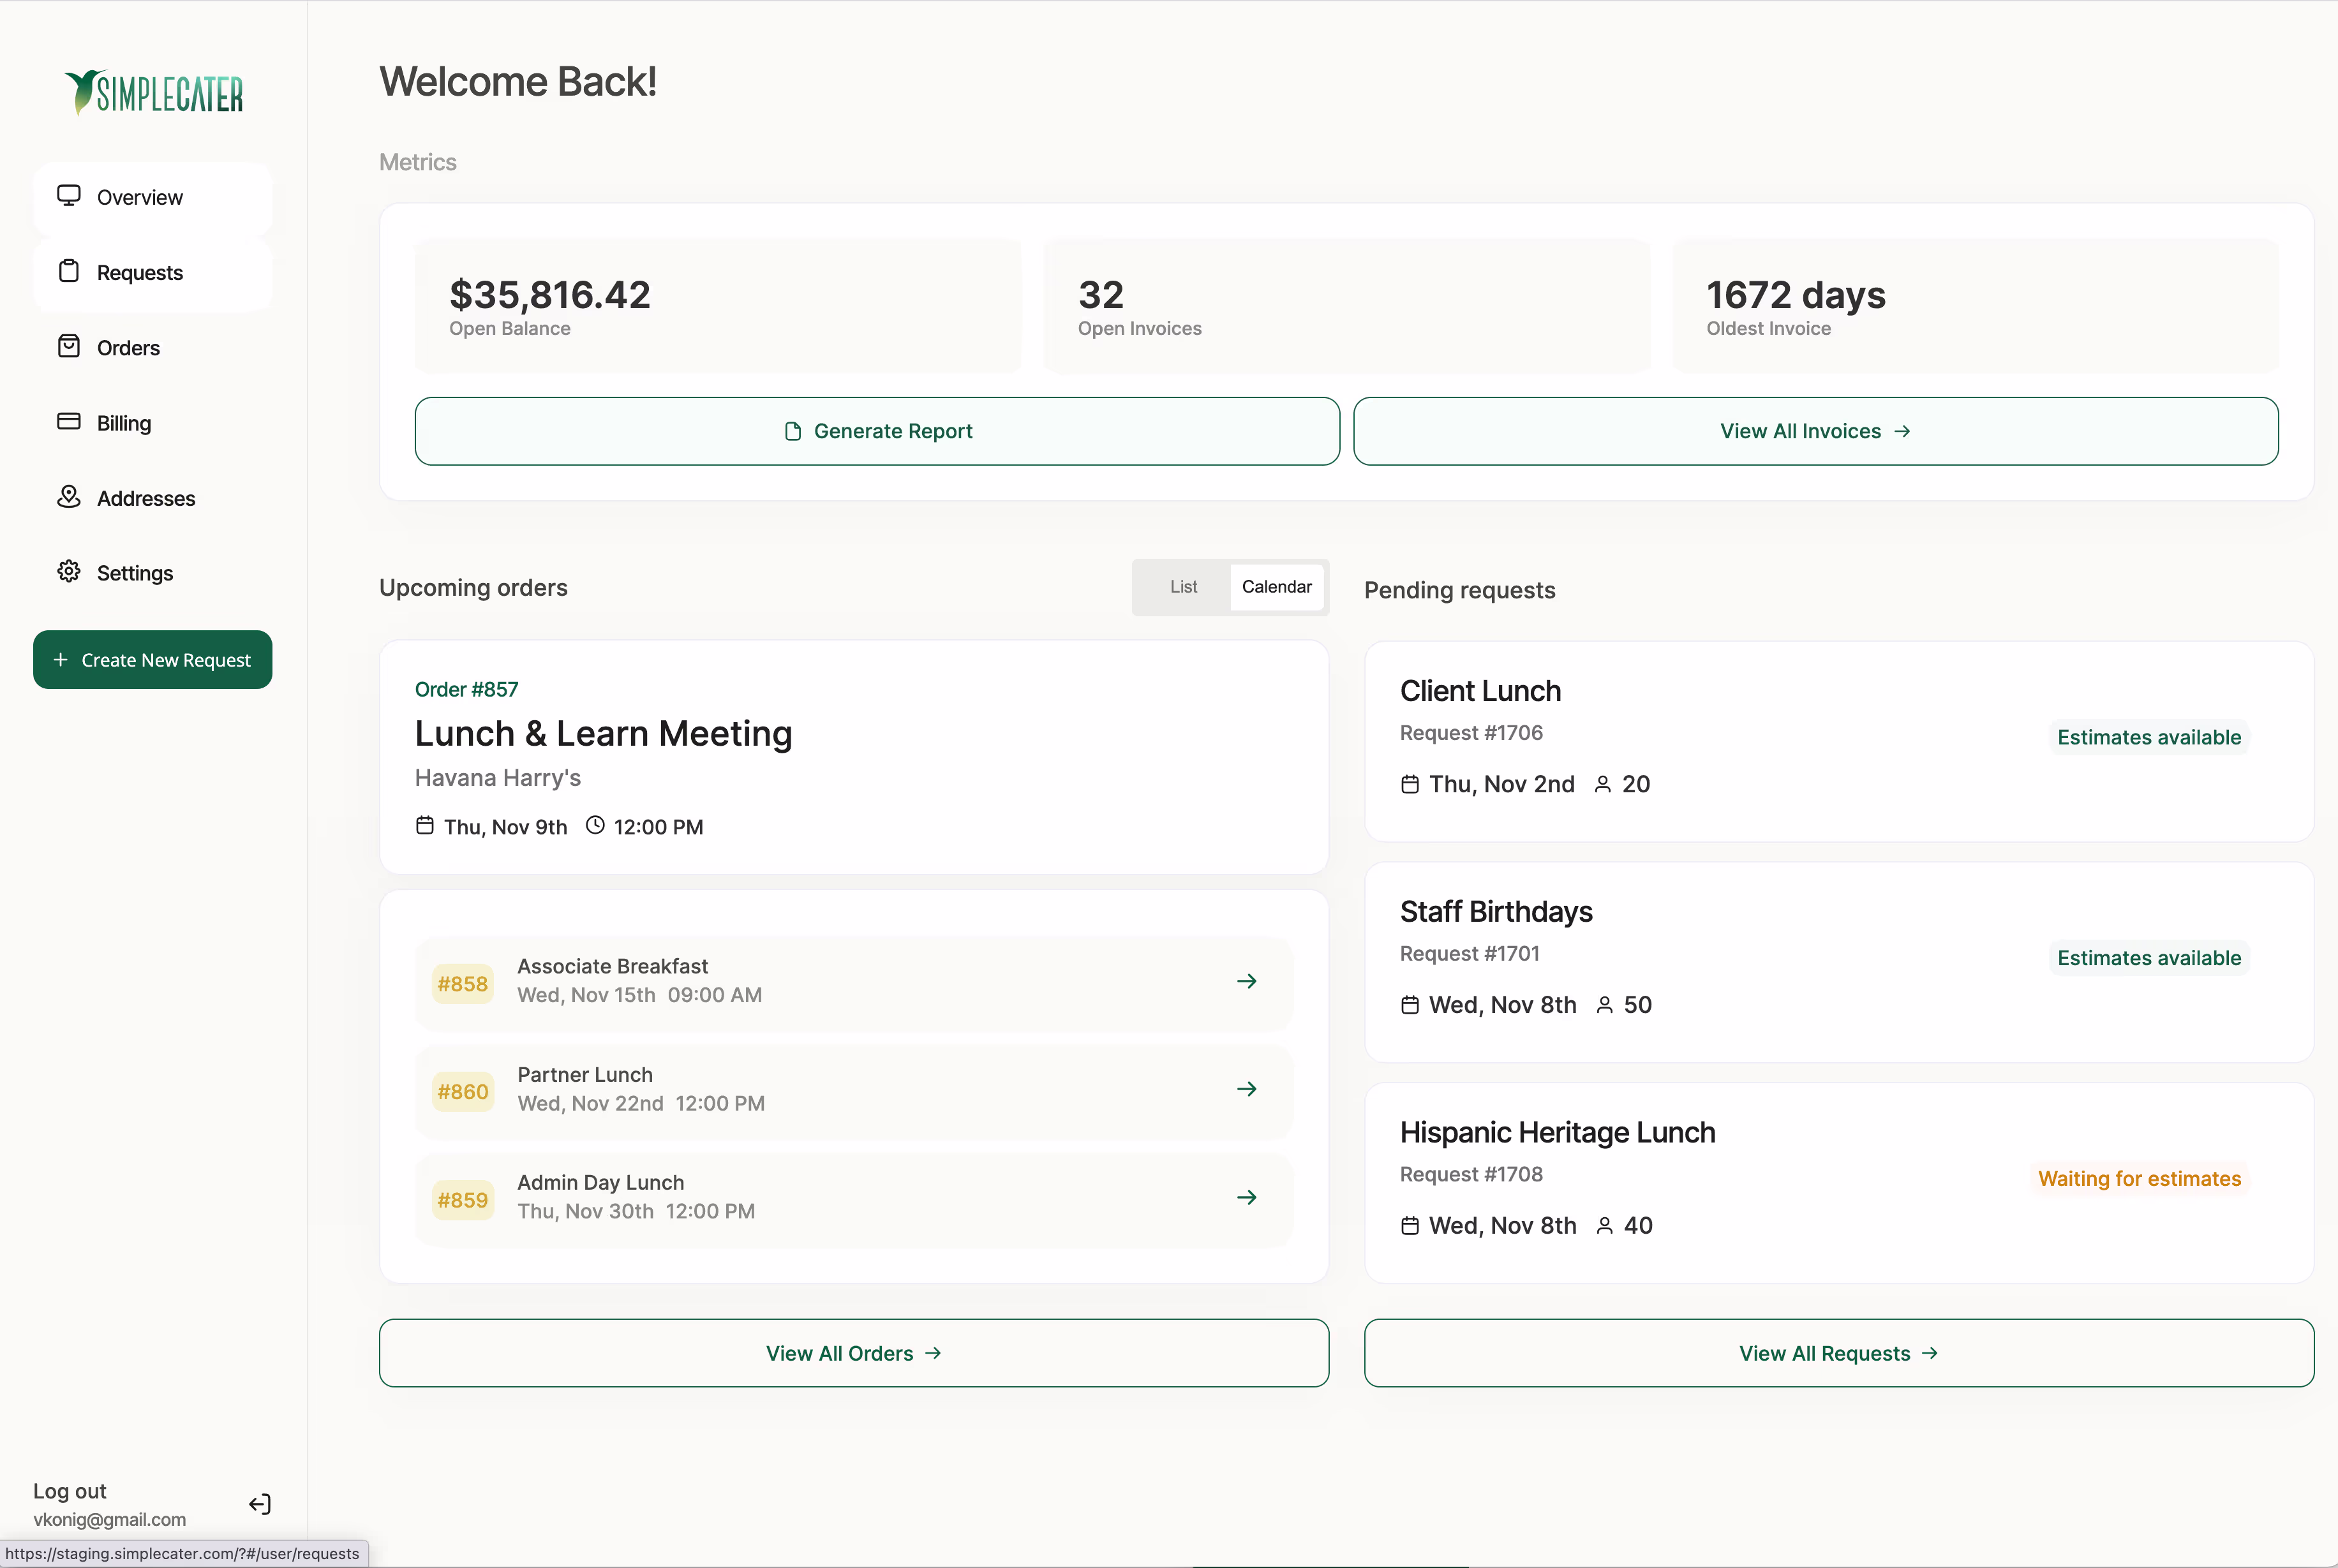Click the Addresses map pin icon
Viewport: 2338px width, 1568px height.
pyautogui.click(x=68, y=496)
